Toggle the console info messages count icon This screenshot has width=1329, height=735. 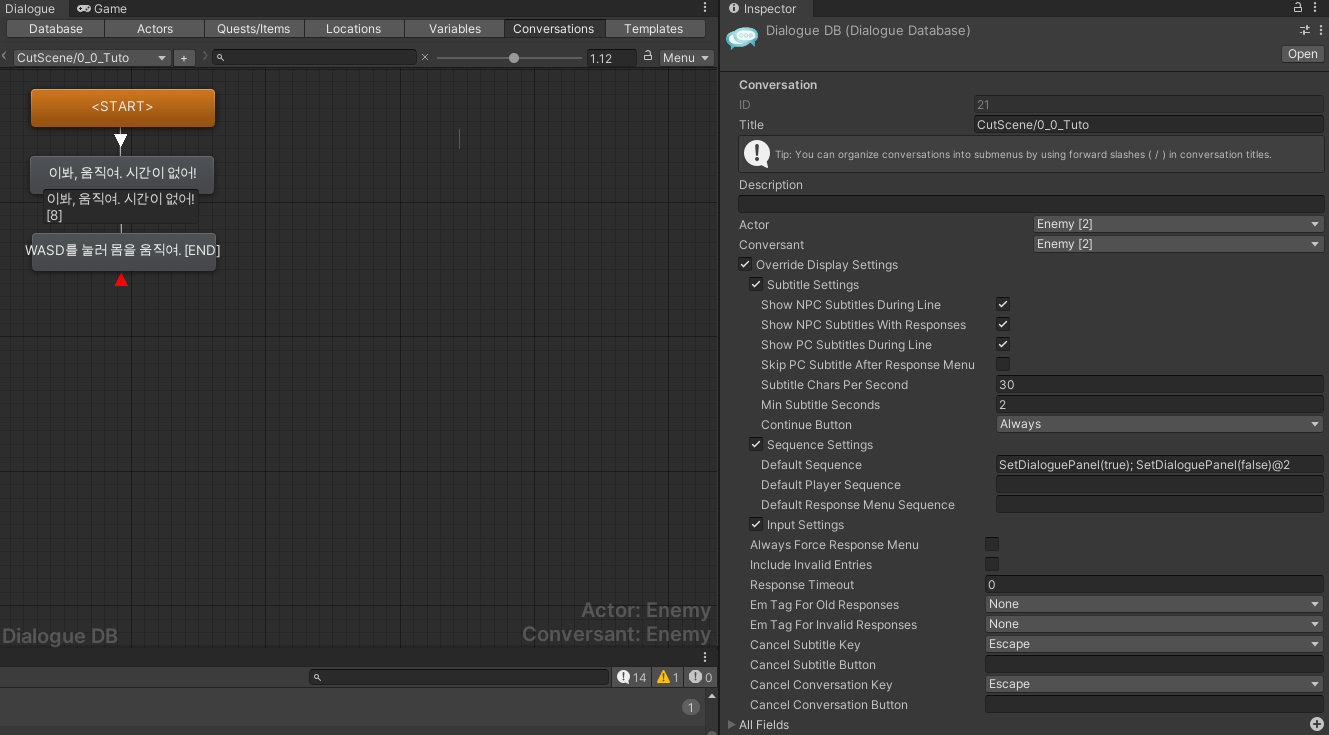(632, 677)
